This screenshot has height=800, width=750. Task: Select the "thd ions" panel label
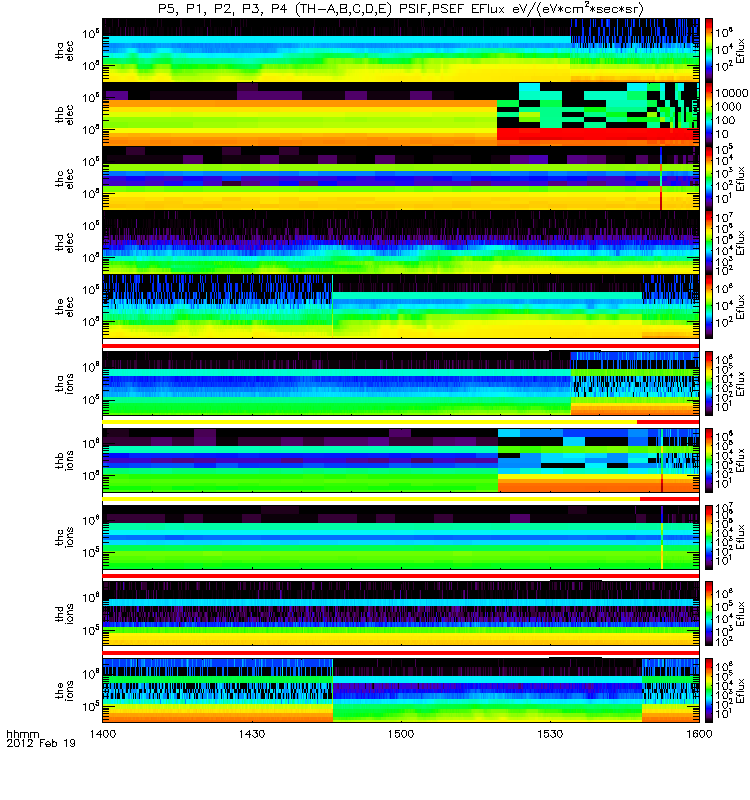pyautogui.click(x=65, y=613)
